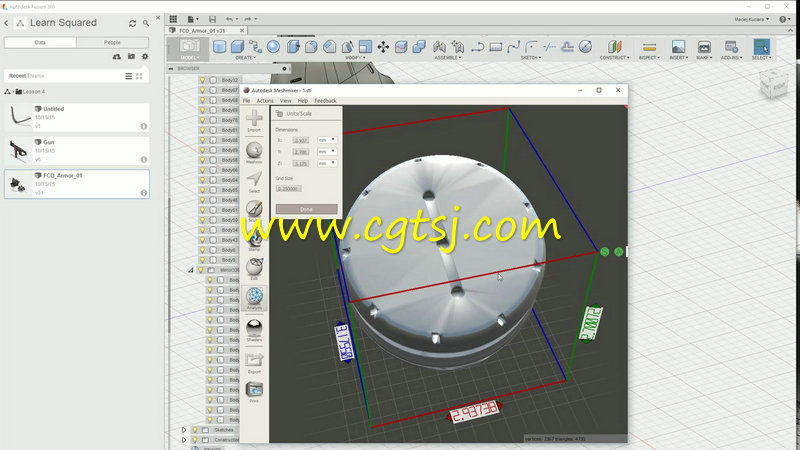800x450 pixels.
Task: Choose the Select tool in Meshmixer
Action: coord(254,182)
